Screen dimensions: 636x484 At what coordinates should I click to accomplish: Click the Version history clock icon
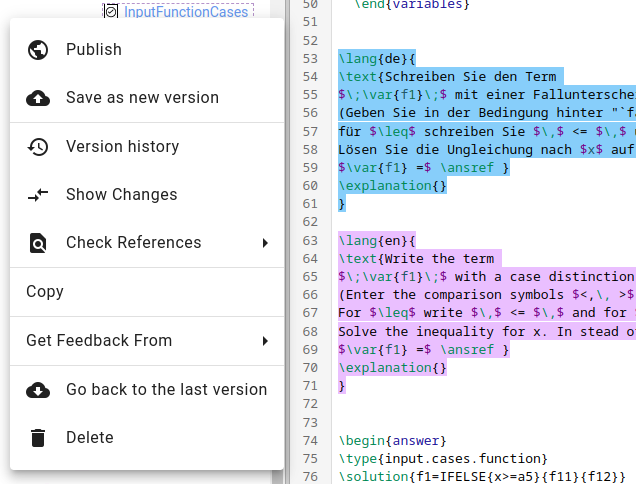click(x=38, y=147)
